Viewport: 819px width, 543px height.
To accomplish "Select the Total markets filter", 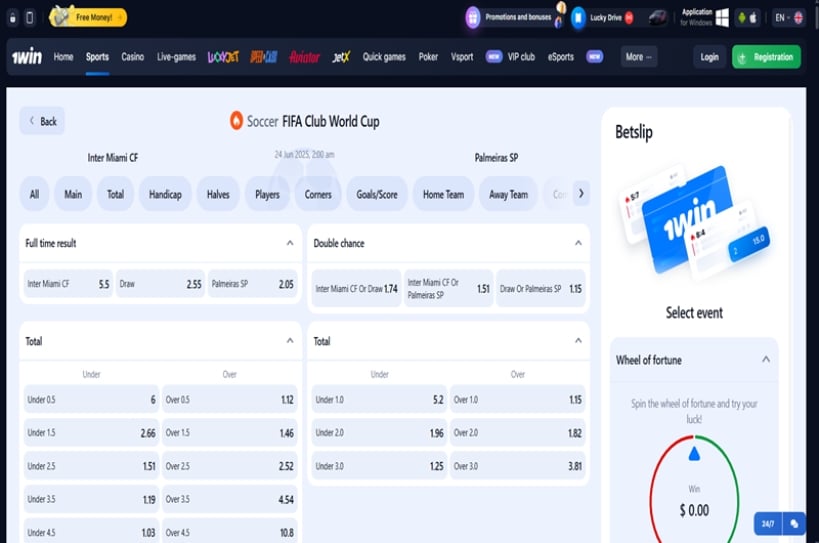I will point(115,194).
